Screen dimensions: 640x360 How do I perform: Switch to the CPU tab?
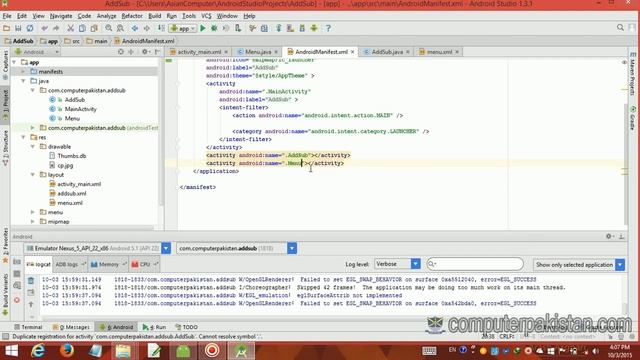click(x=145, y=264)
